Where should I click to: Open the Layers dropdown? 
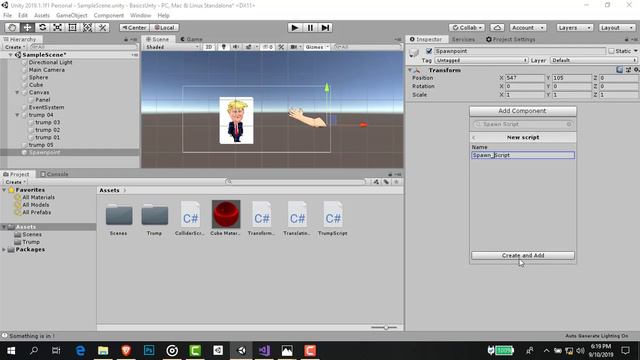click(575, 27)
